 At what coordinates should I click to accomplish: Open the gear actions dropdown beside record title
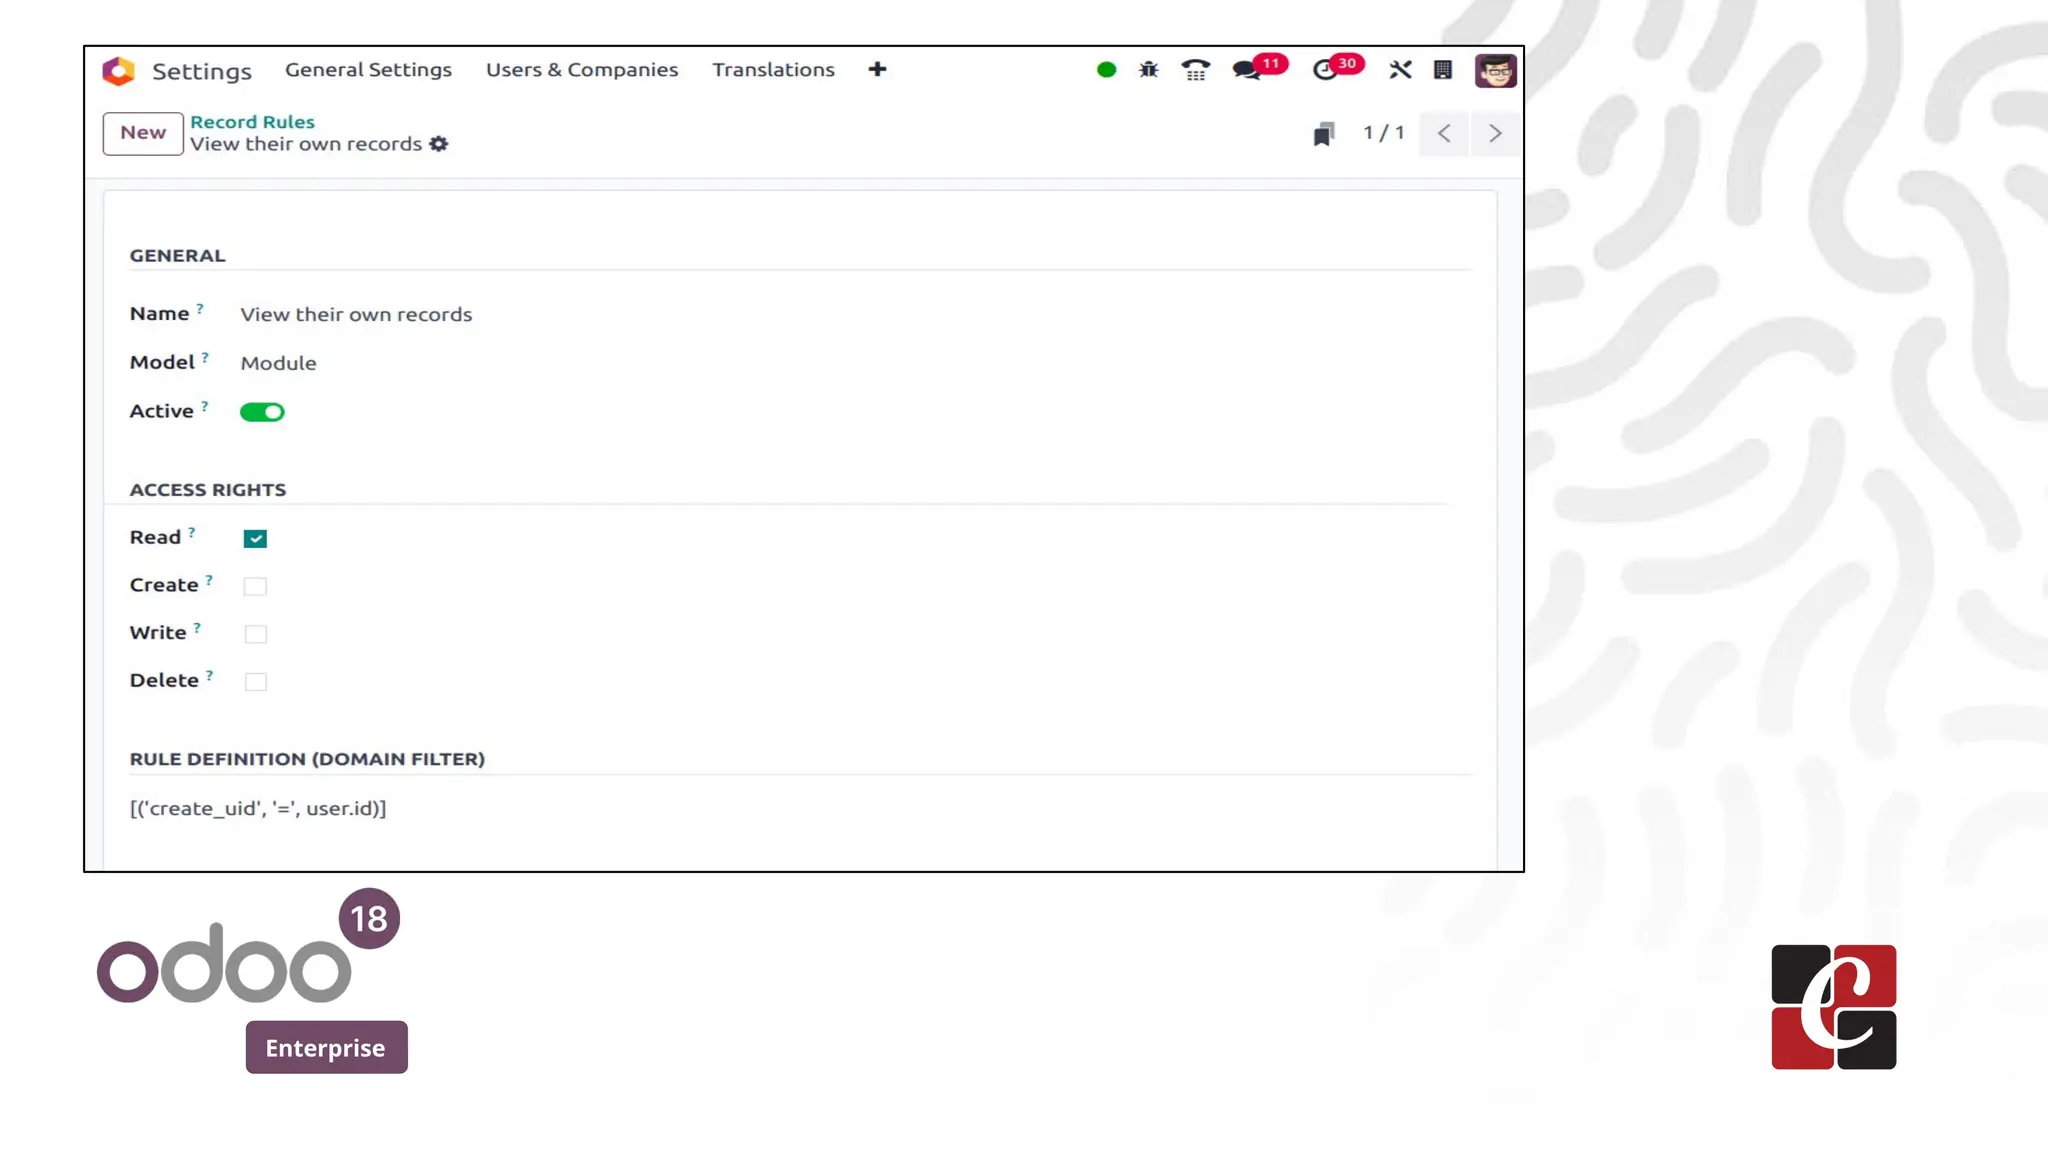click(439, 144)
